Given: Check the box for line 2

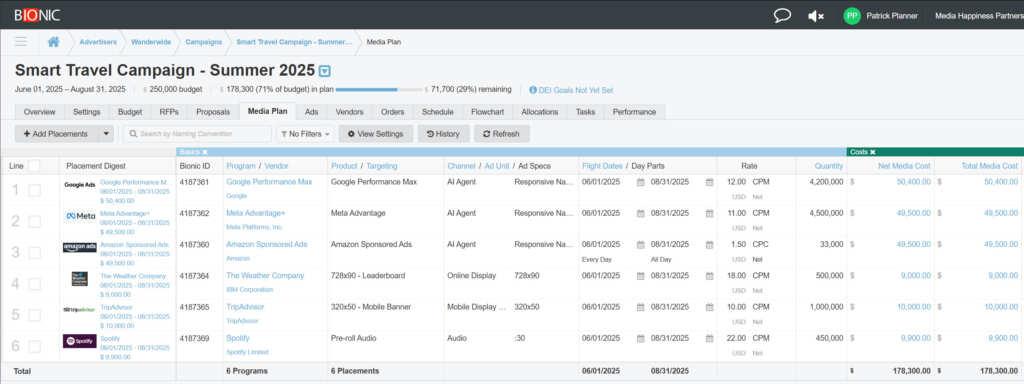Looking at the screenshot, I should tap(35, 221).
